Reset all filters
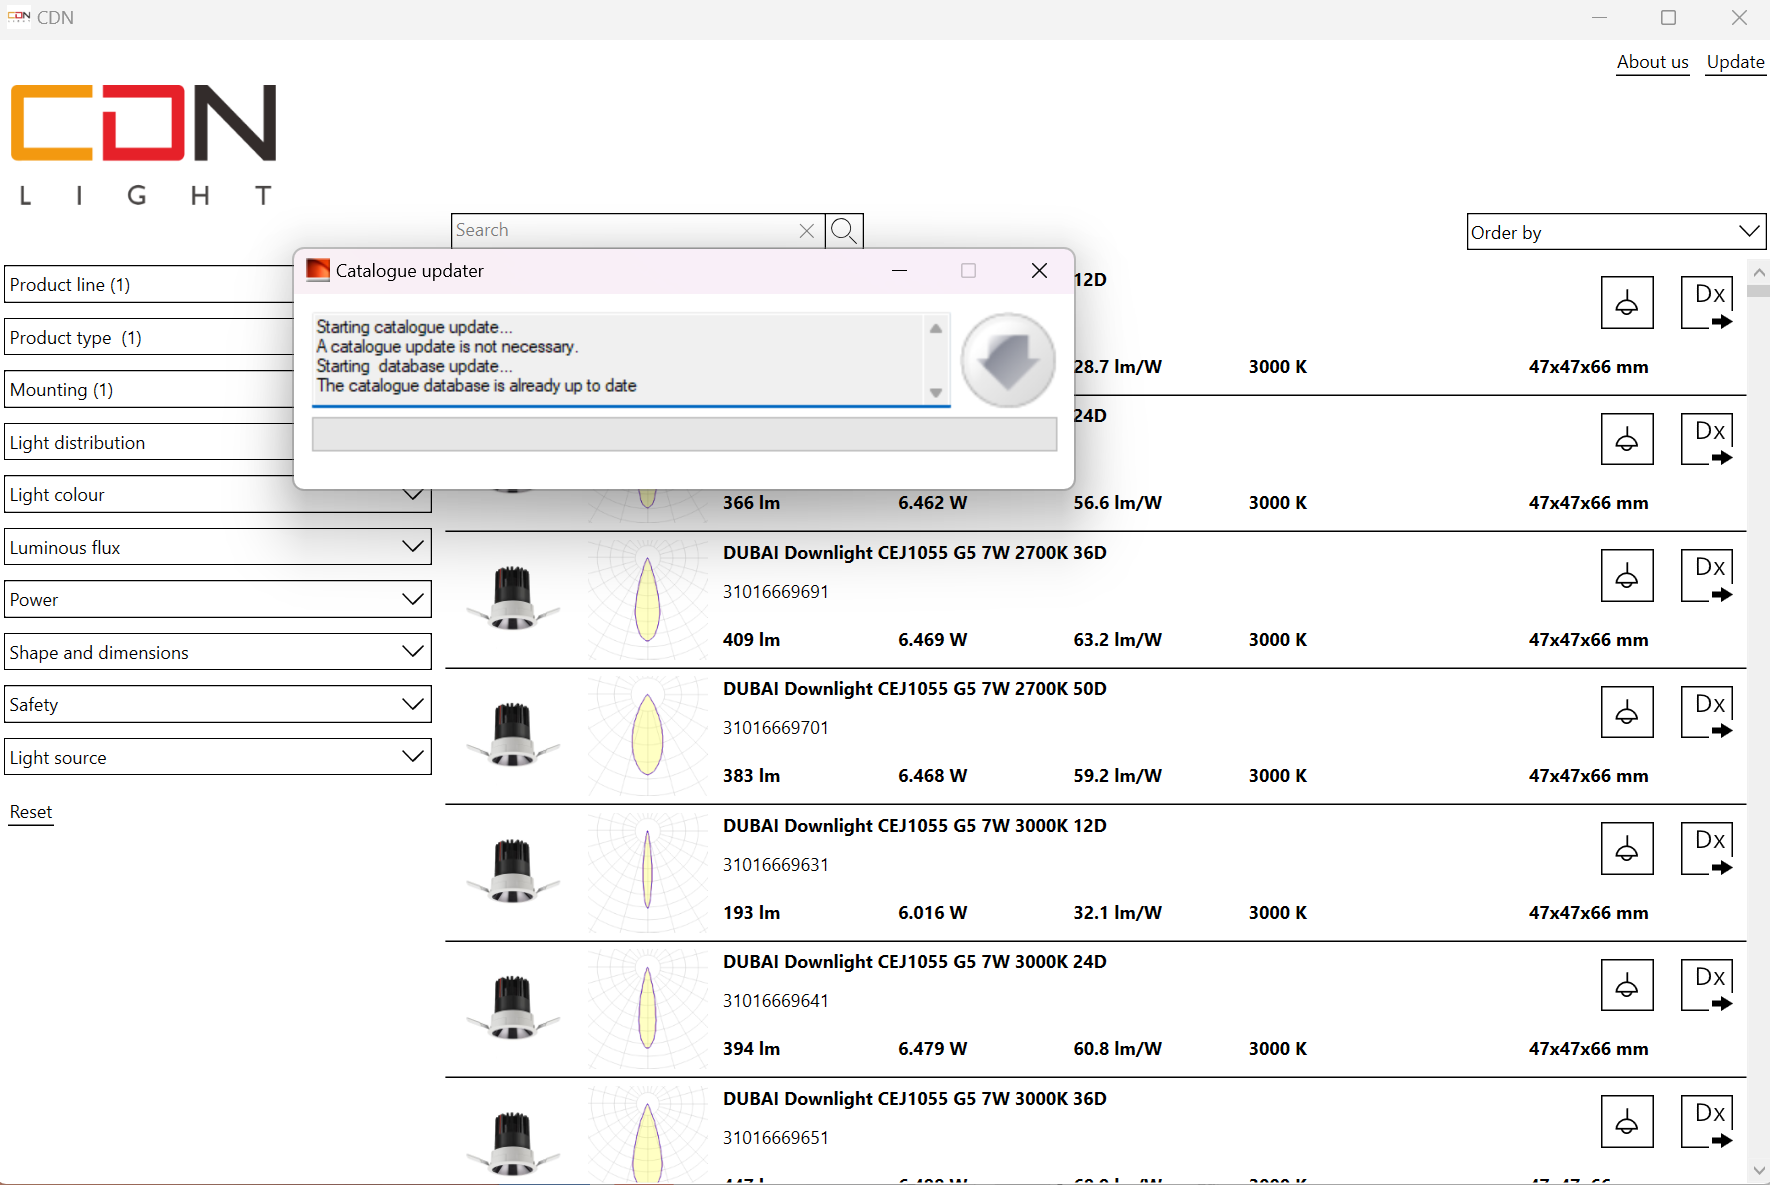This screenshot has width=1770, height=1185. click(x=31, y=812)
